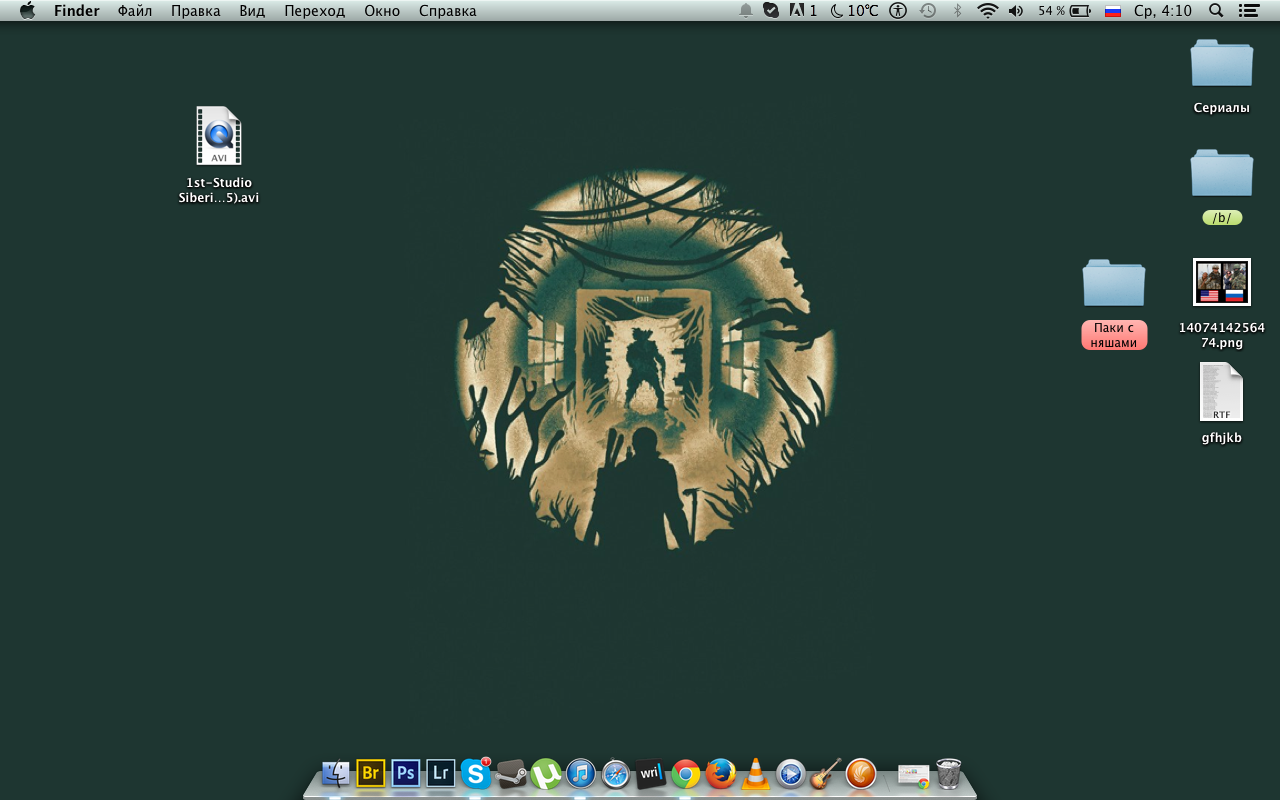Screen dimensions: 1280x800
Task: Open the Переход menu
Action: coord(314,11)
